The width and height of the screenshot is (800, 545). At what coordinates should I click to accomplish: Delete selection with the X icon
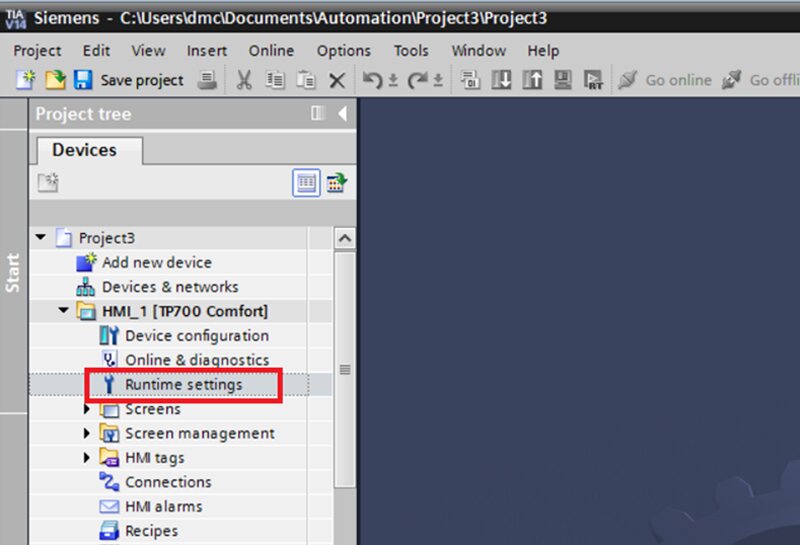[337, 81]
